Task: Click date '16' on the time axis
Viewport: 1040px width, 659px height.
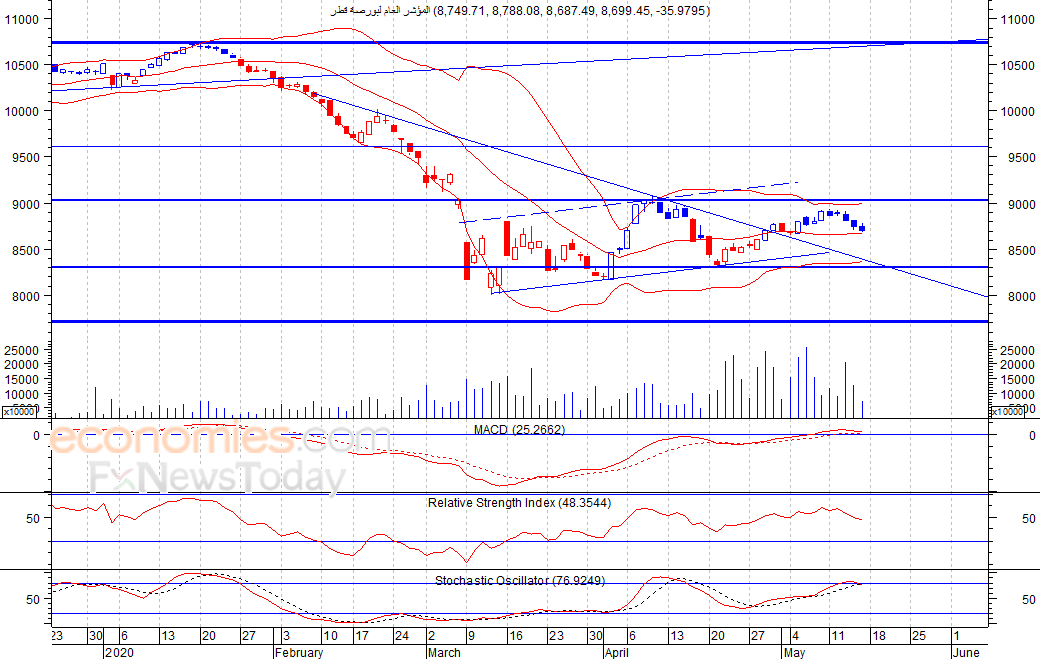Action: click(516, 636)
